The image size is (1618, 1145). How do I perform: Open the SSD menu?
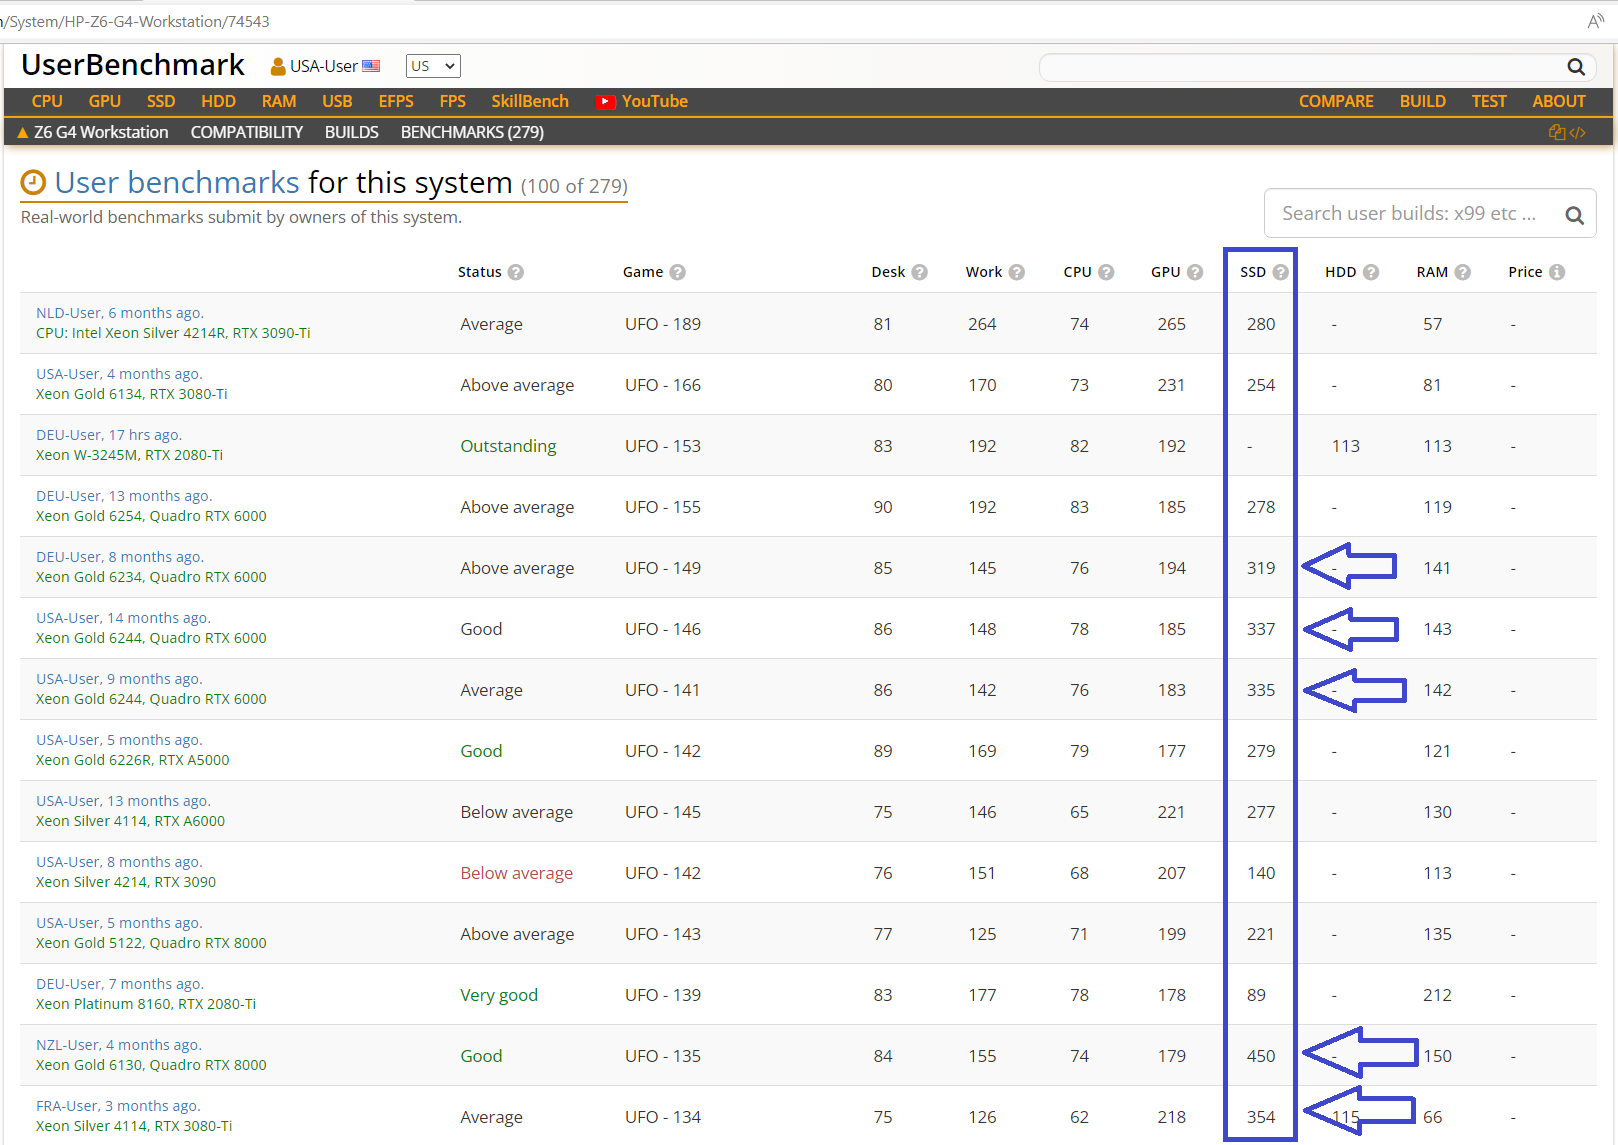[x=161, y=101]
